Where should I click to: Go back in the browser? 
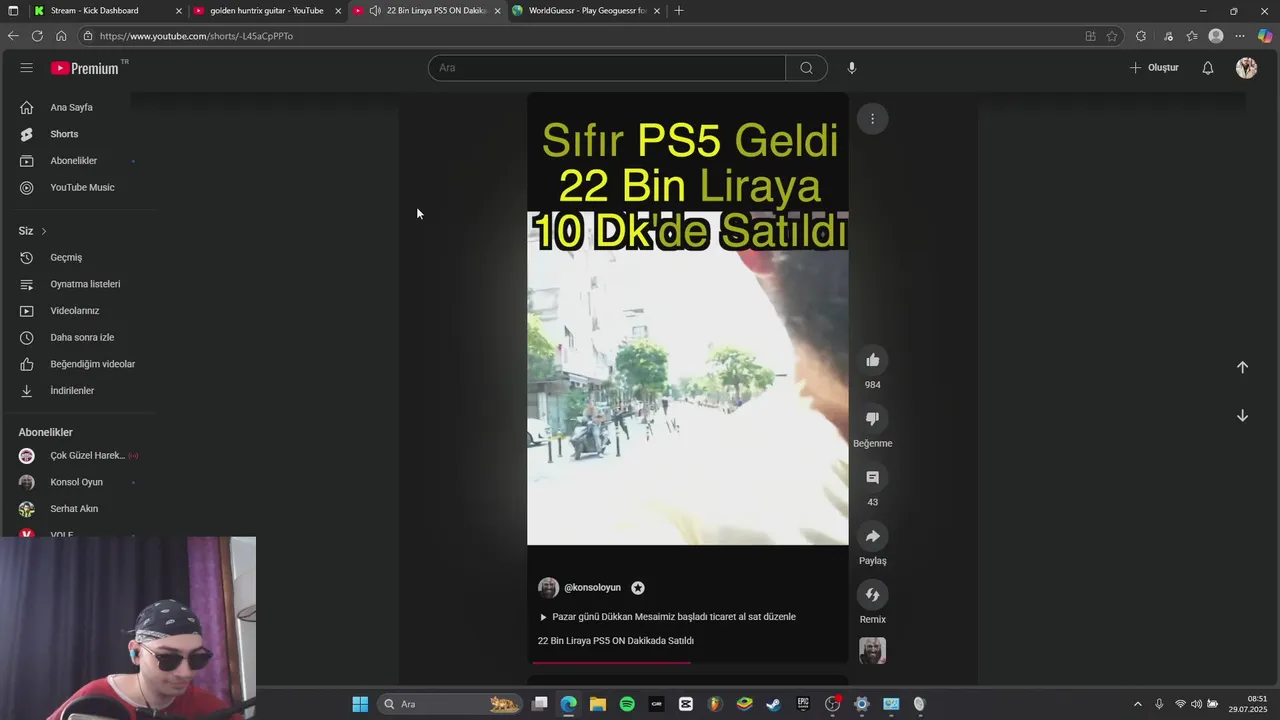[x=13, y=36]
